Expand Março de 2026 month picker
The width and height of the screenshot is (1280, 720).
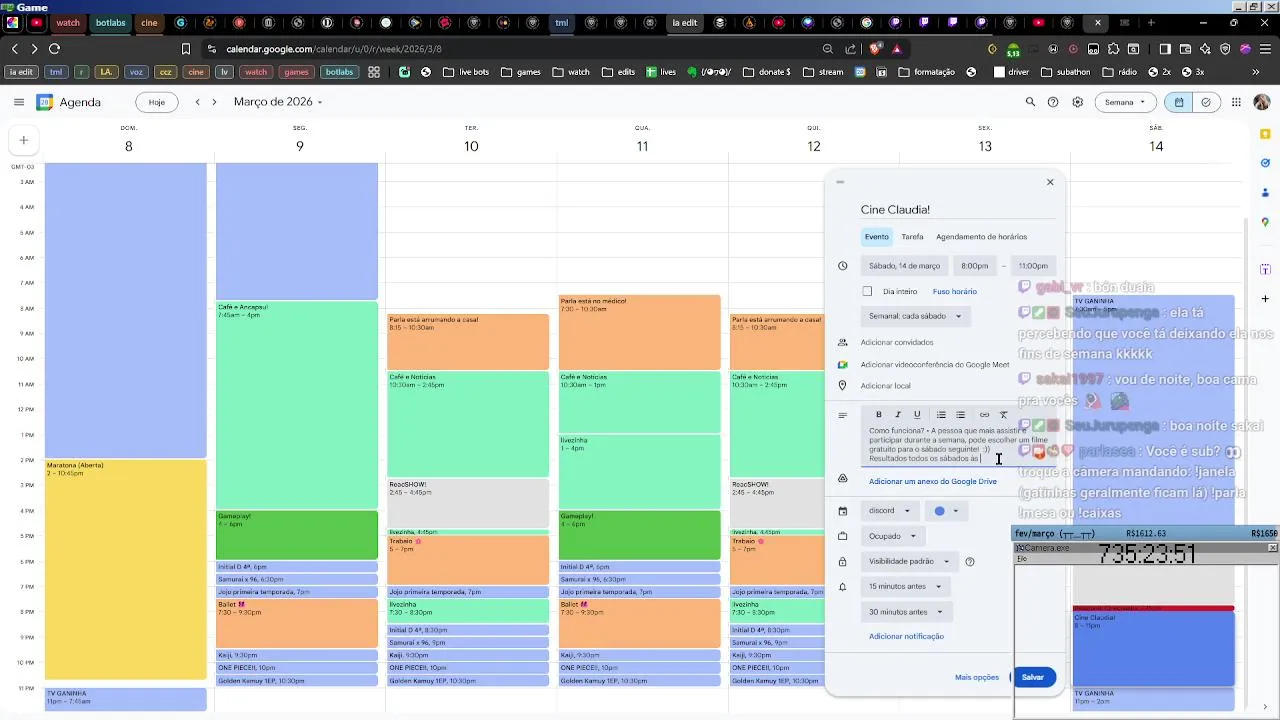[x=278, y=102]
